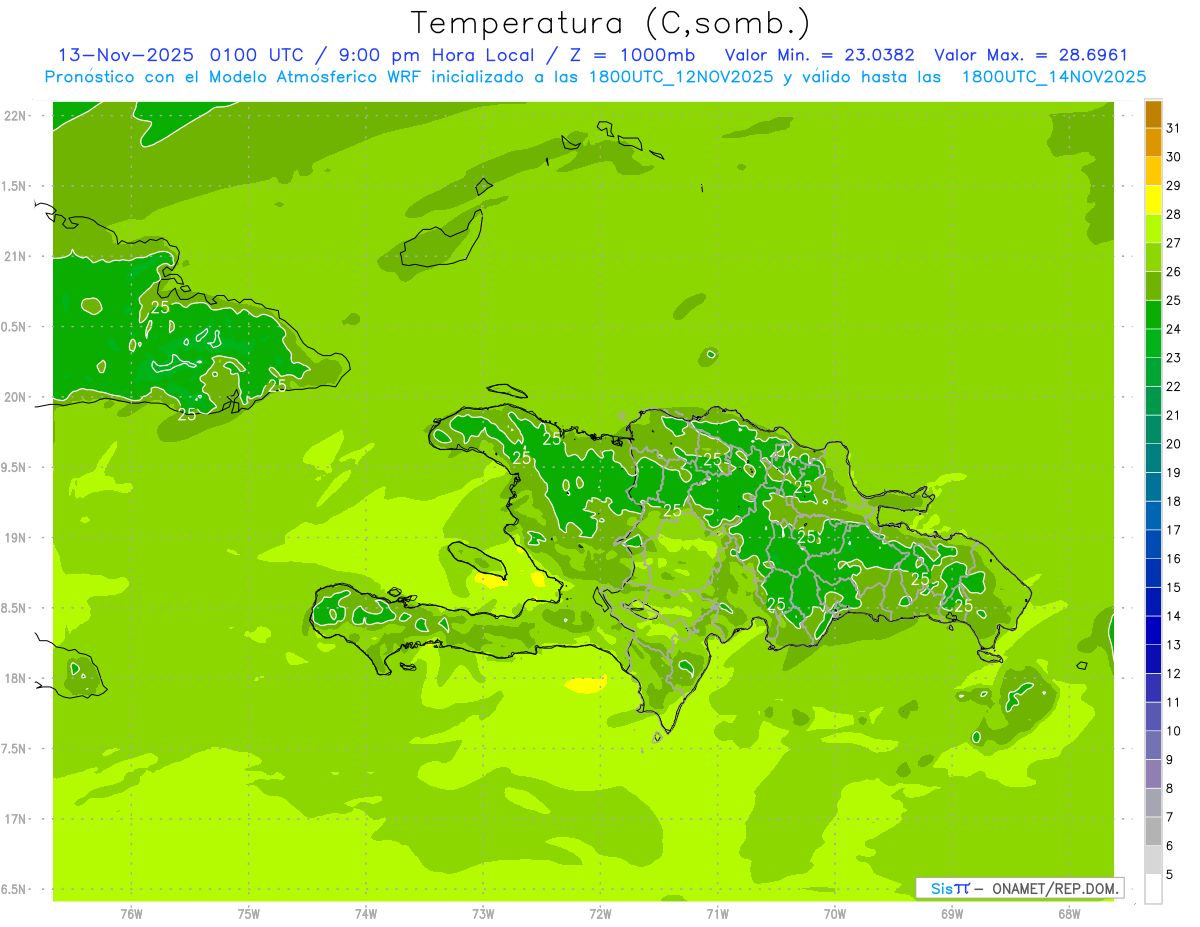
Task: Select the "Valor Min. = 23.0382" readout
Action: click(819, 55)
